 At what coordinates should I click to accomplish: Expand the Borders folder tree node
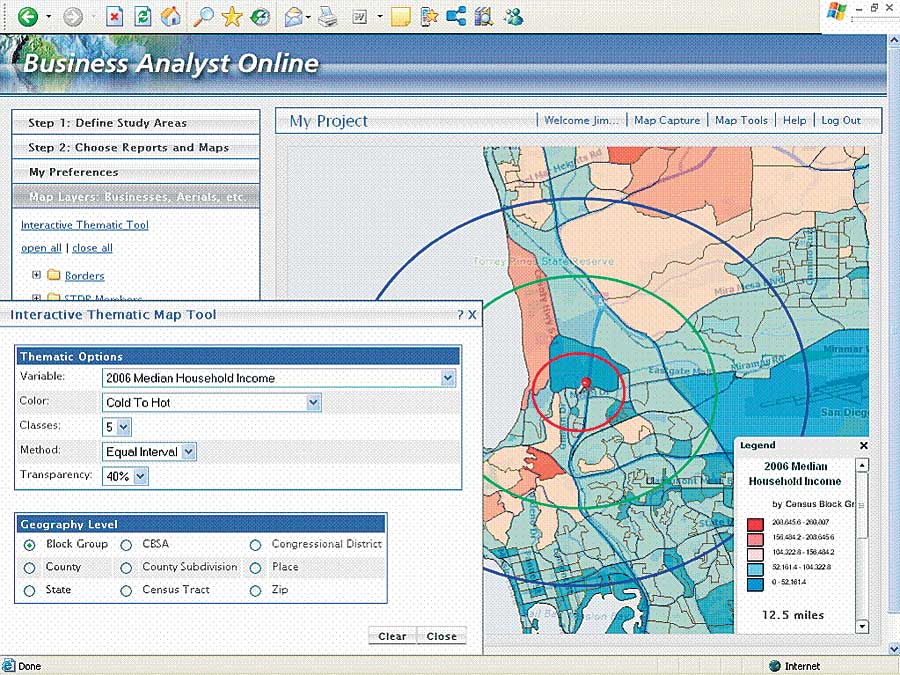(x=37, y=275)
